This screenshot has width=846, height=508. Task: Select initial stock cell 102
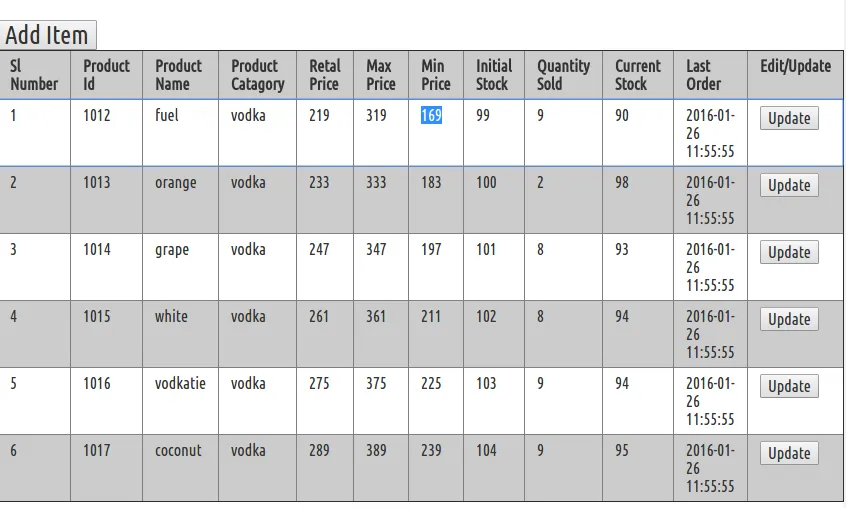pos(486,316)
